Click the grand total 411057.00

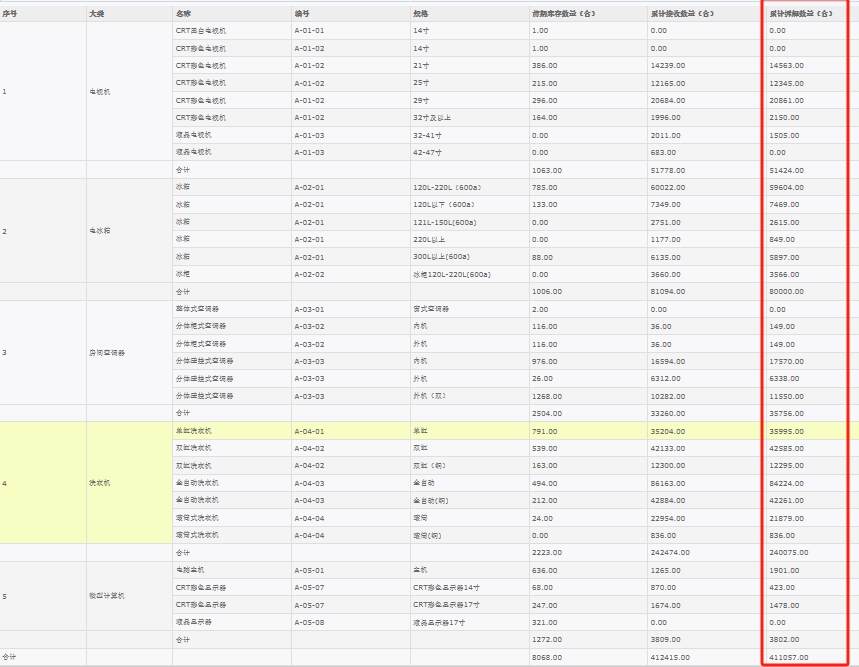click(x=788, y=657)
